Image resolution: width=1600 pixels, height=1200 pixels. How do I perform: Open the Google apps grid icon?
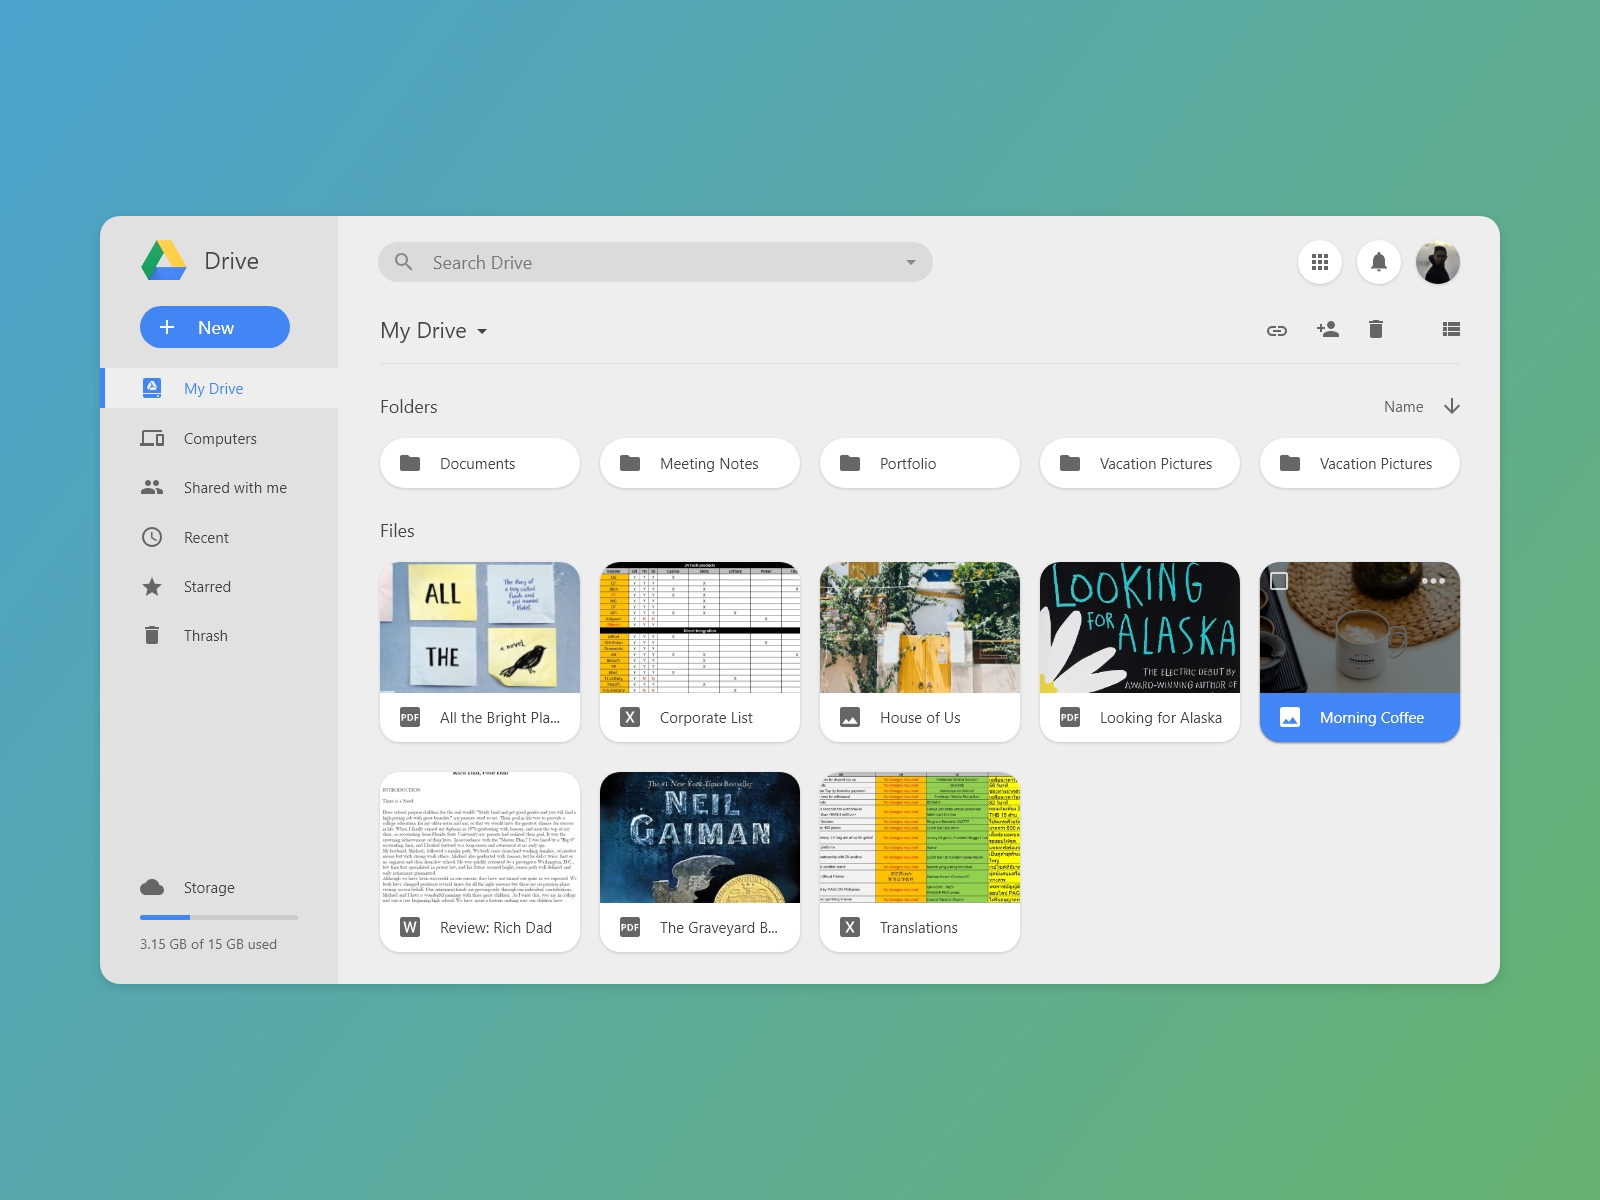click(1319, 262)
